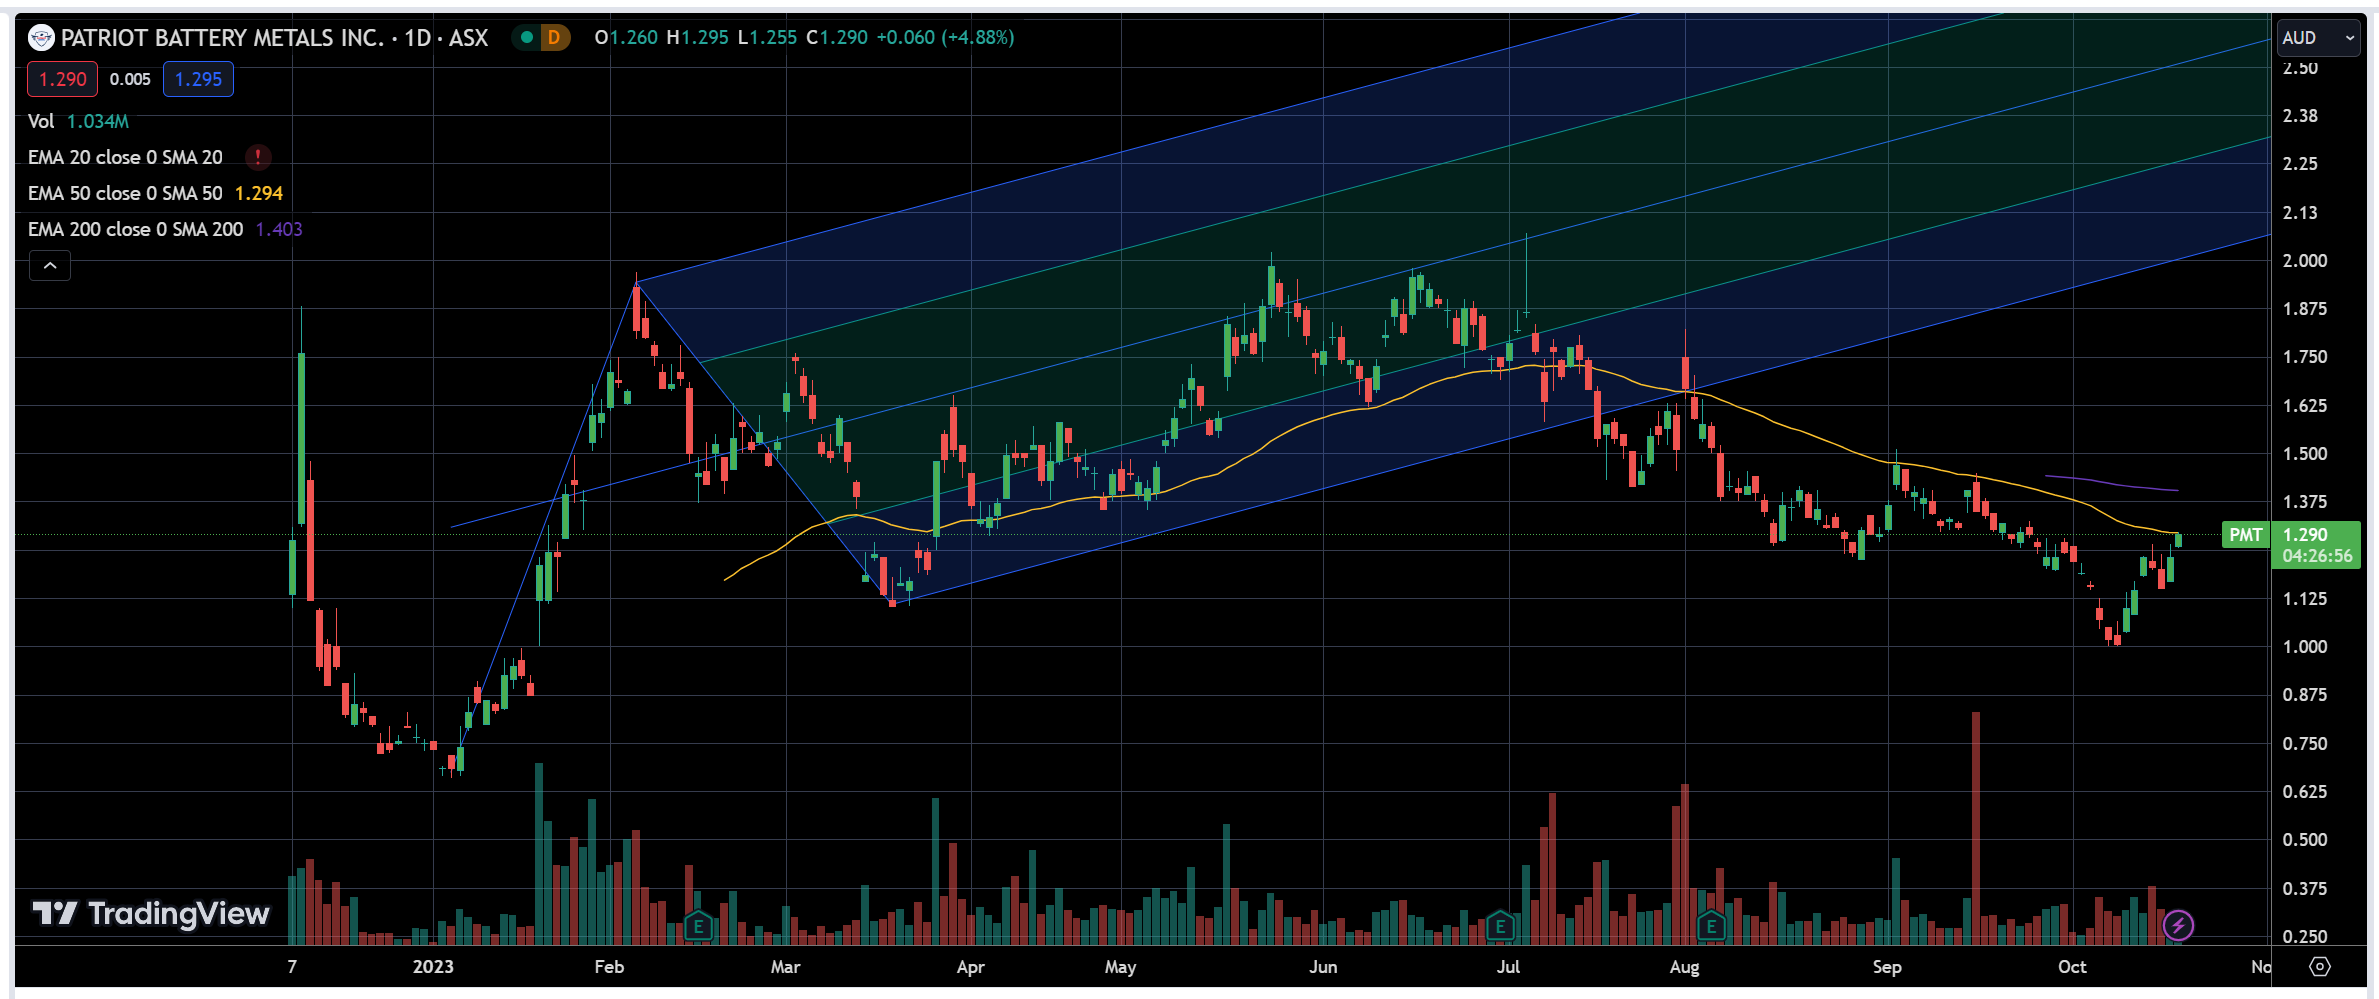Click the EMA 50 value 1.294

[259, 193]
